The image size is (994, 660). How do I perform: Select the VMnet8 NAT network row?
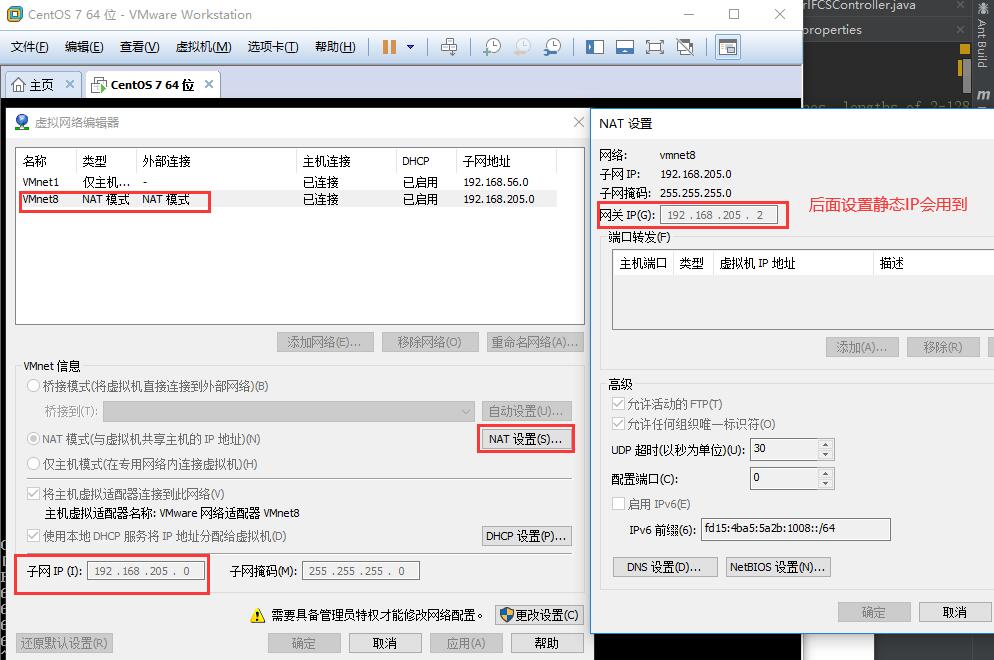tap(288, 199)
